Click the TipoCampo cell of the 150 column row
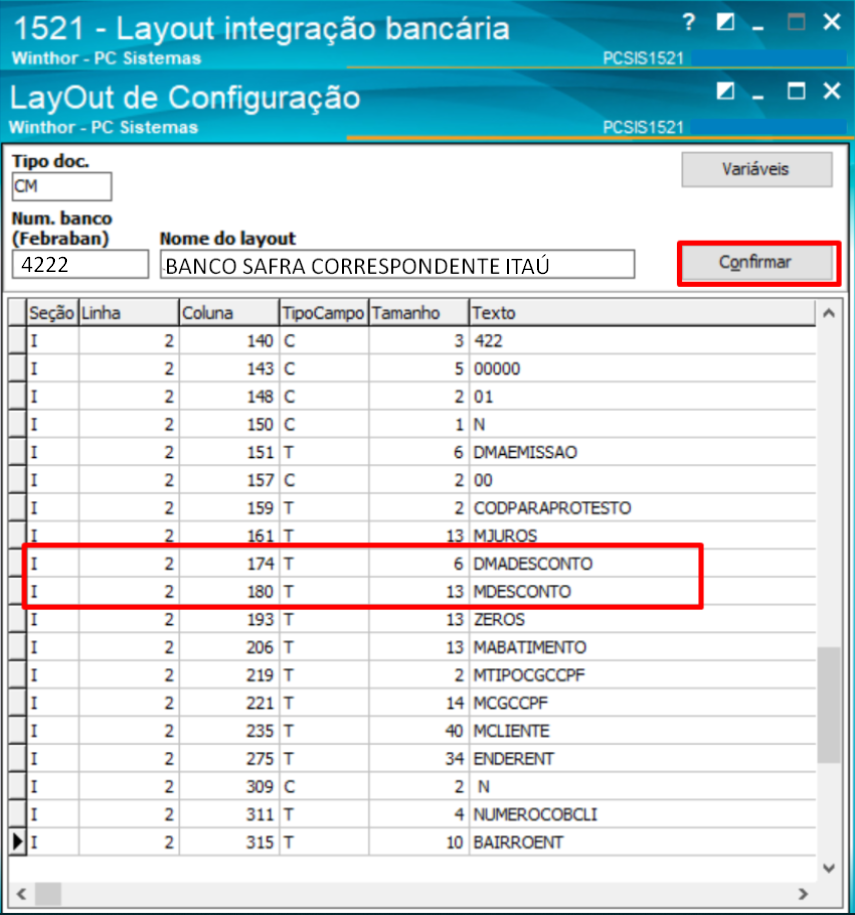Image resolution: width=855 pixels, height=915 pixels. 323,424
